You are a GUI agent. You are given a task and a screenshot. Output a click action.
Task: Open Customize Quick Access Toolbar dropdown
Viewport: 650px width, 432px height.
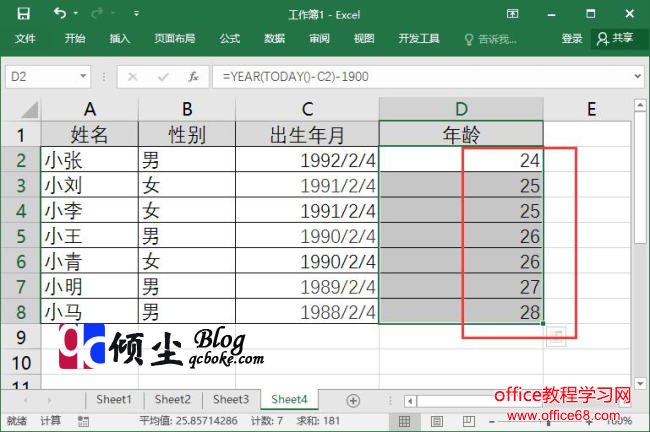(136, 14)
